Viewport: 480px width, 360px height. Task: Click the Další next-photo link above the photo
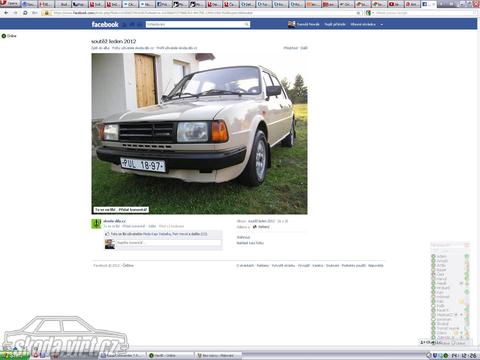(304, 48)
